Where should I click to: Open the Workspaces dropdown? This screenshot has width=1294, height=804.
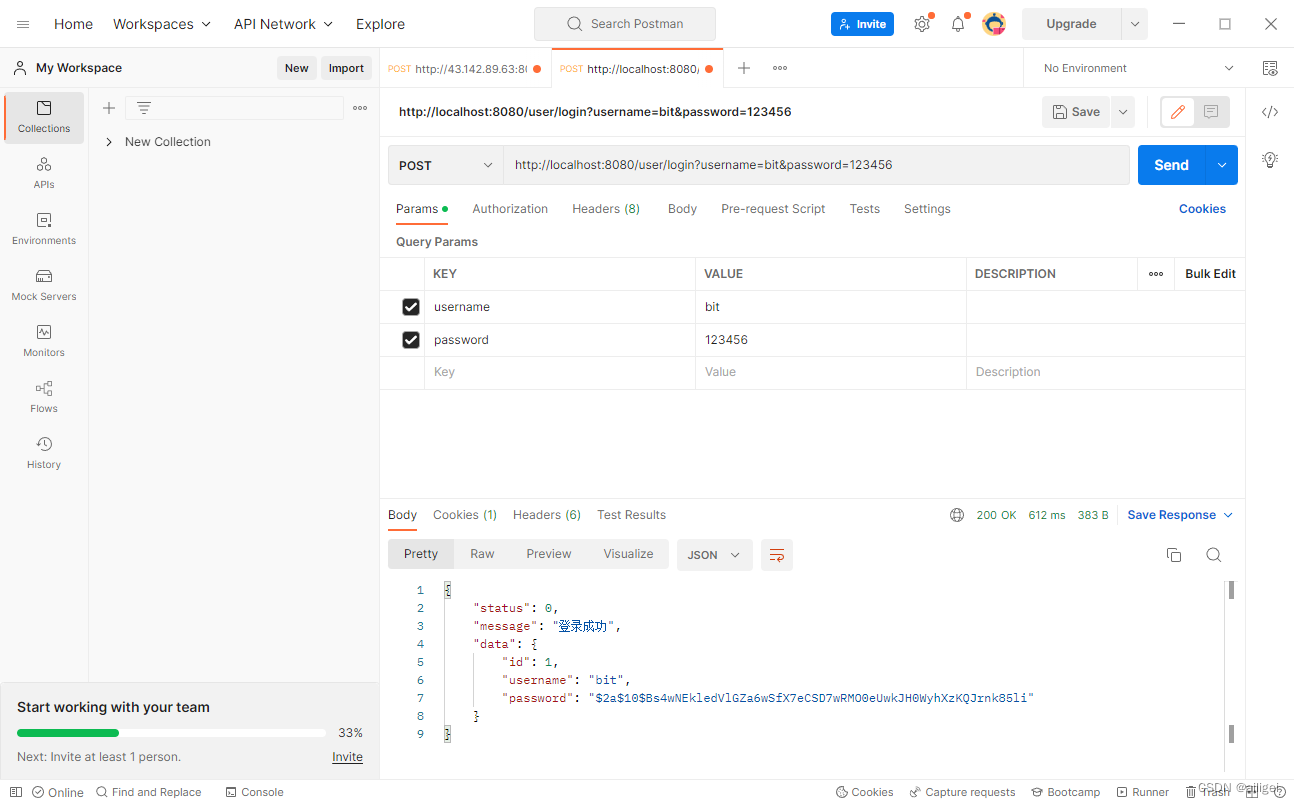162,24
